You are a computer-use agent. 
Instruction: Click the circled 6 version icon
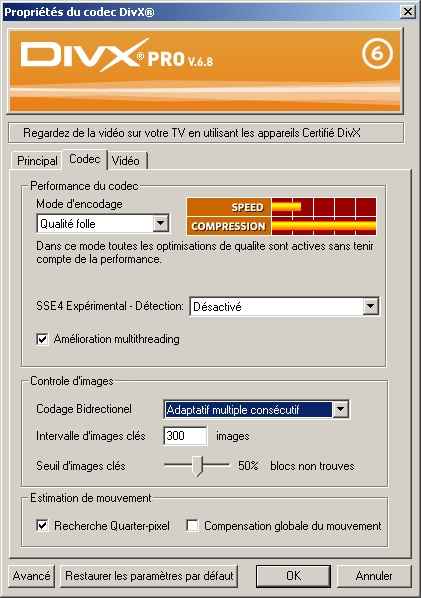pos(377,53)
